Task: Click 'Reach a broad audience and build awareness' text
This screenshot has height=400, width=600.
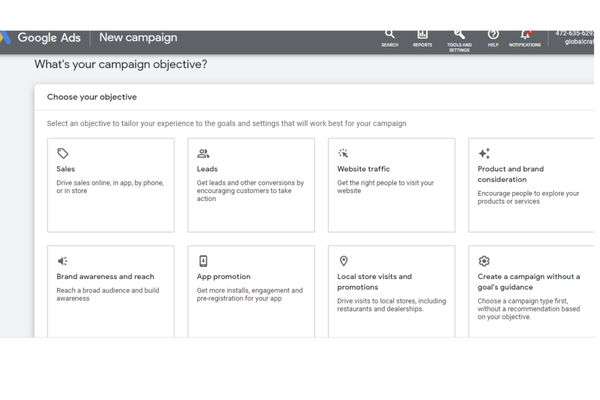Action: pyautogui.click(x=108, y=294)
